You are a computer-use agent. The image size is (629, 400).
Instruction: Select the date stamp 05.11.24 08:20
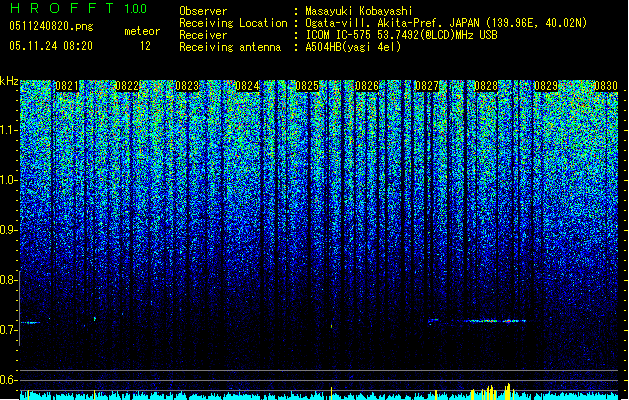51,46
